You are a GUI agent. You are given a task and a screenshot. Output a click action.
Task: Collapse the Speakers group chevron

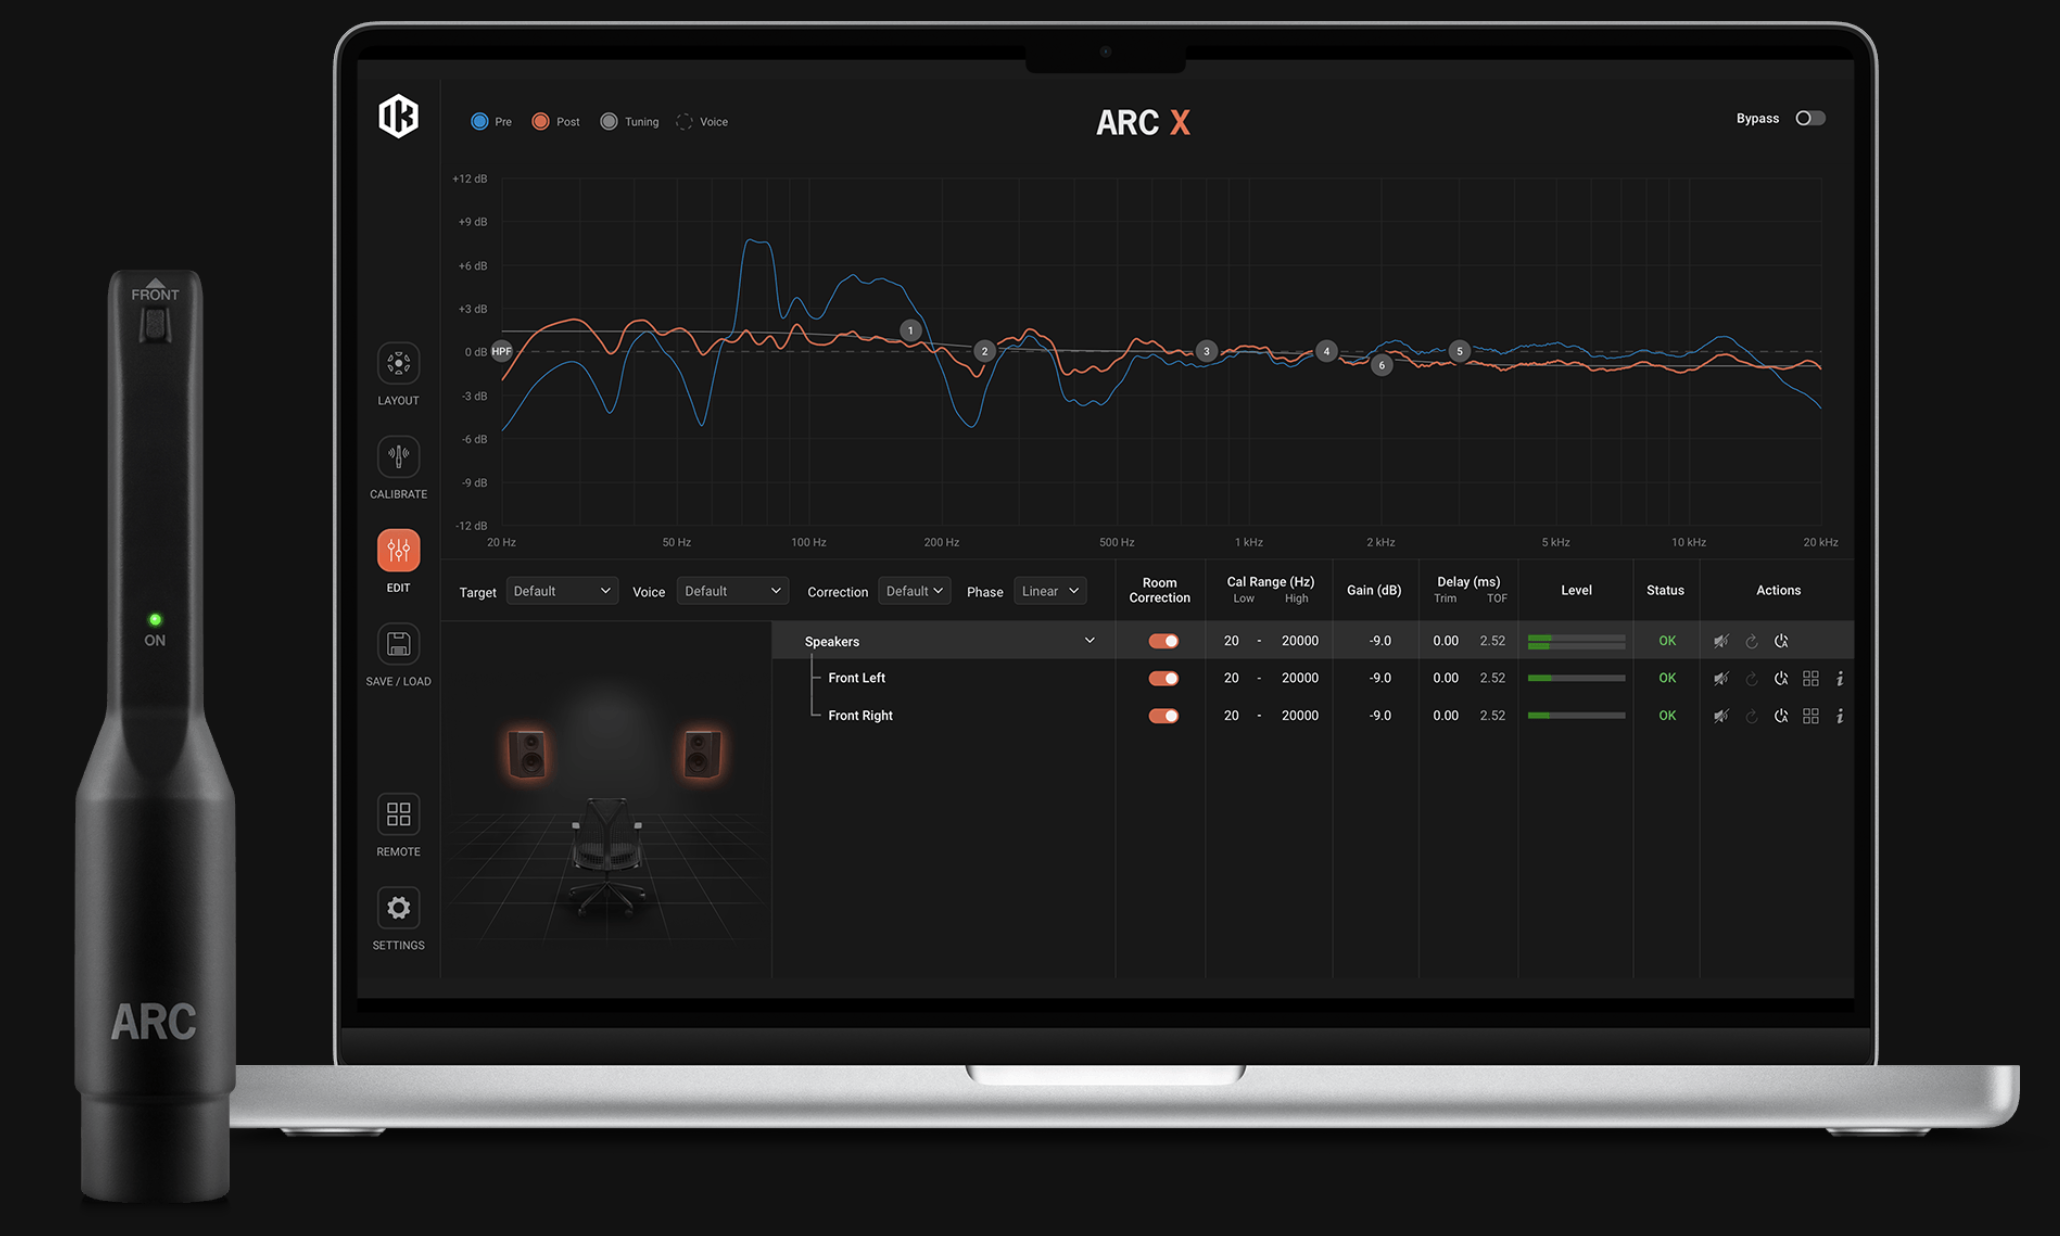tap(1089, 641)
